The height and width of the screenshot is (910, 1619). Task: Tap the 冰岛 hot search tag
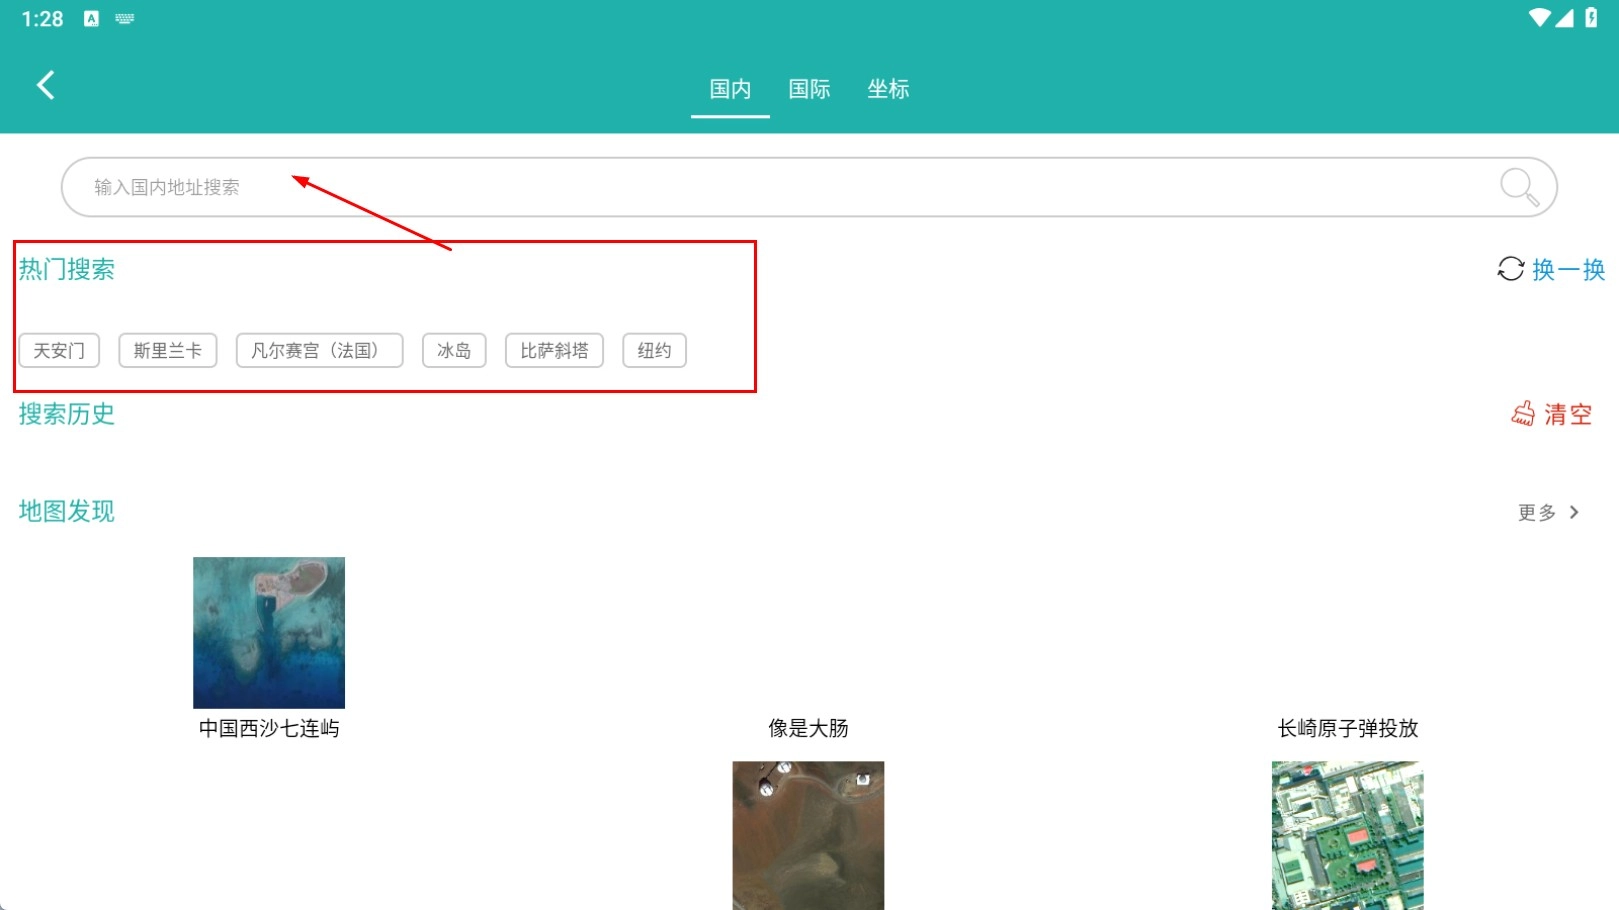pos(454,351)
